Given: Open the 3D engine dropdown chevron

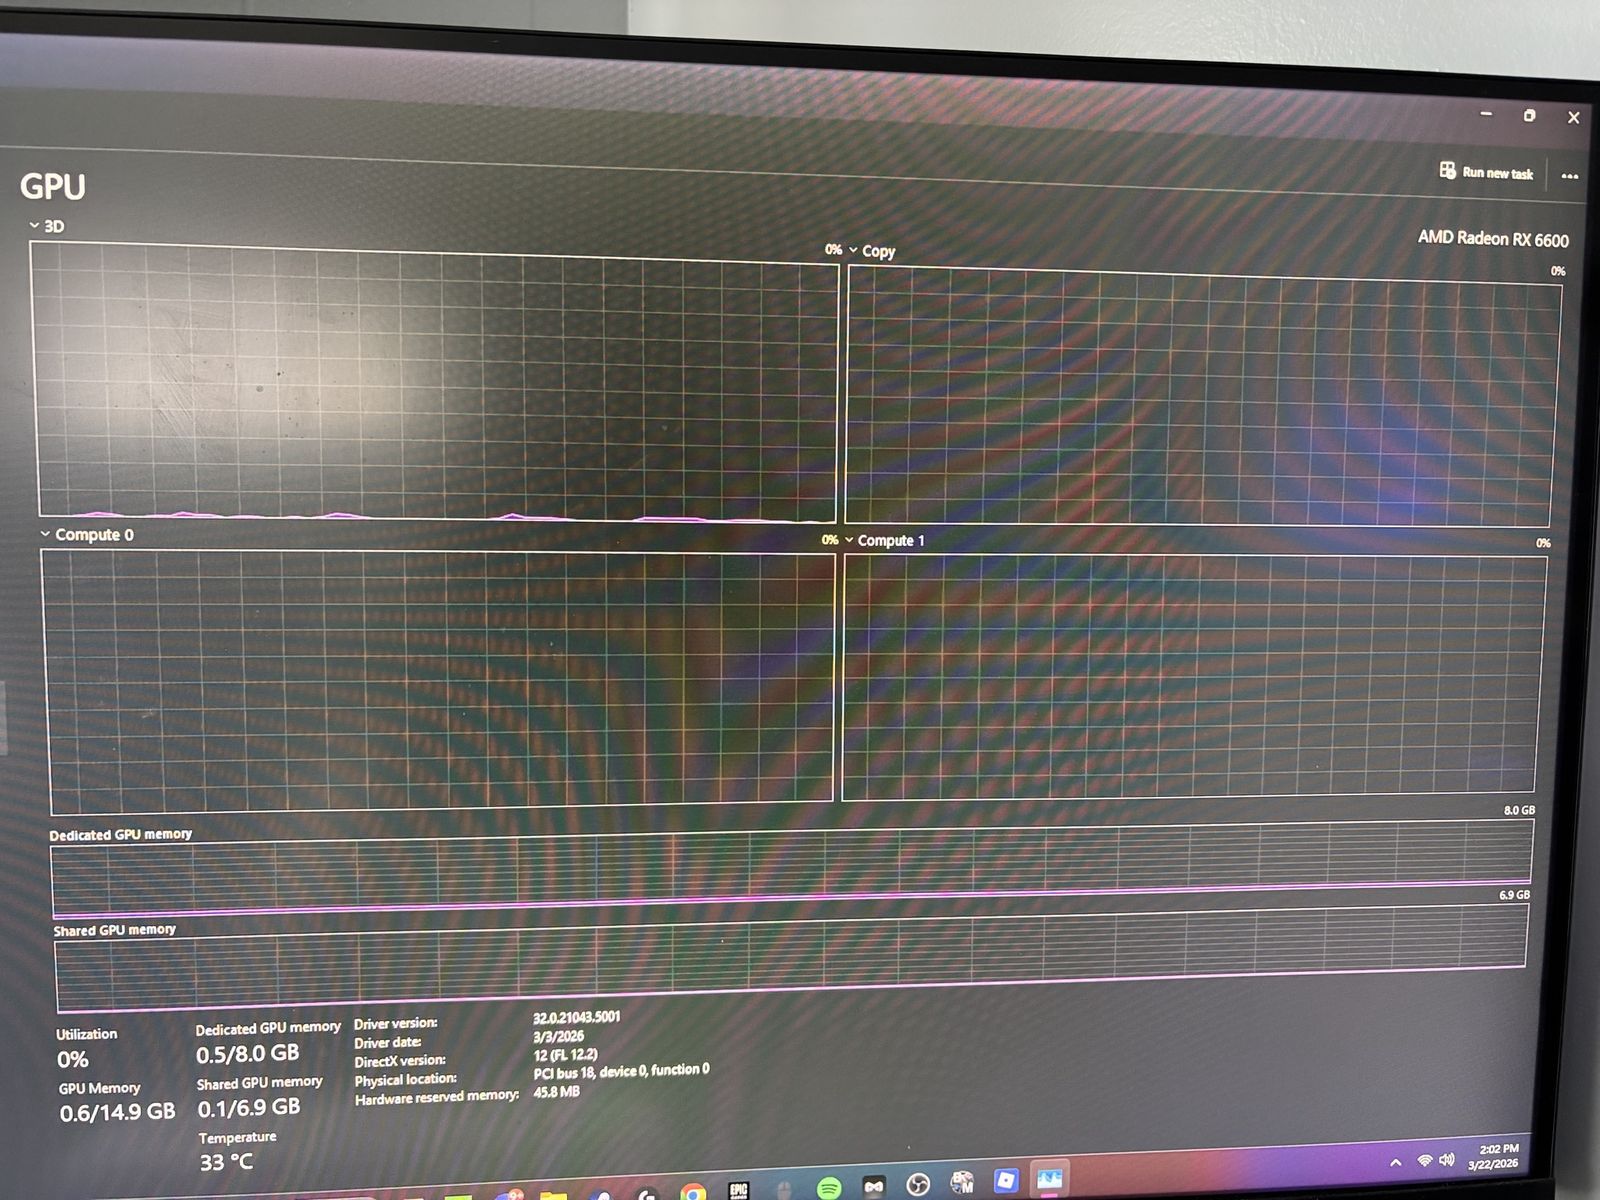Looking at the screenshot, I should click(x=35, y=226).
